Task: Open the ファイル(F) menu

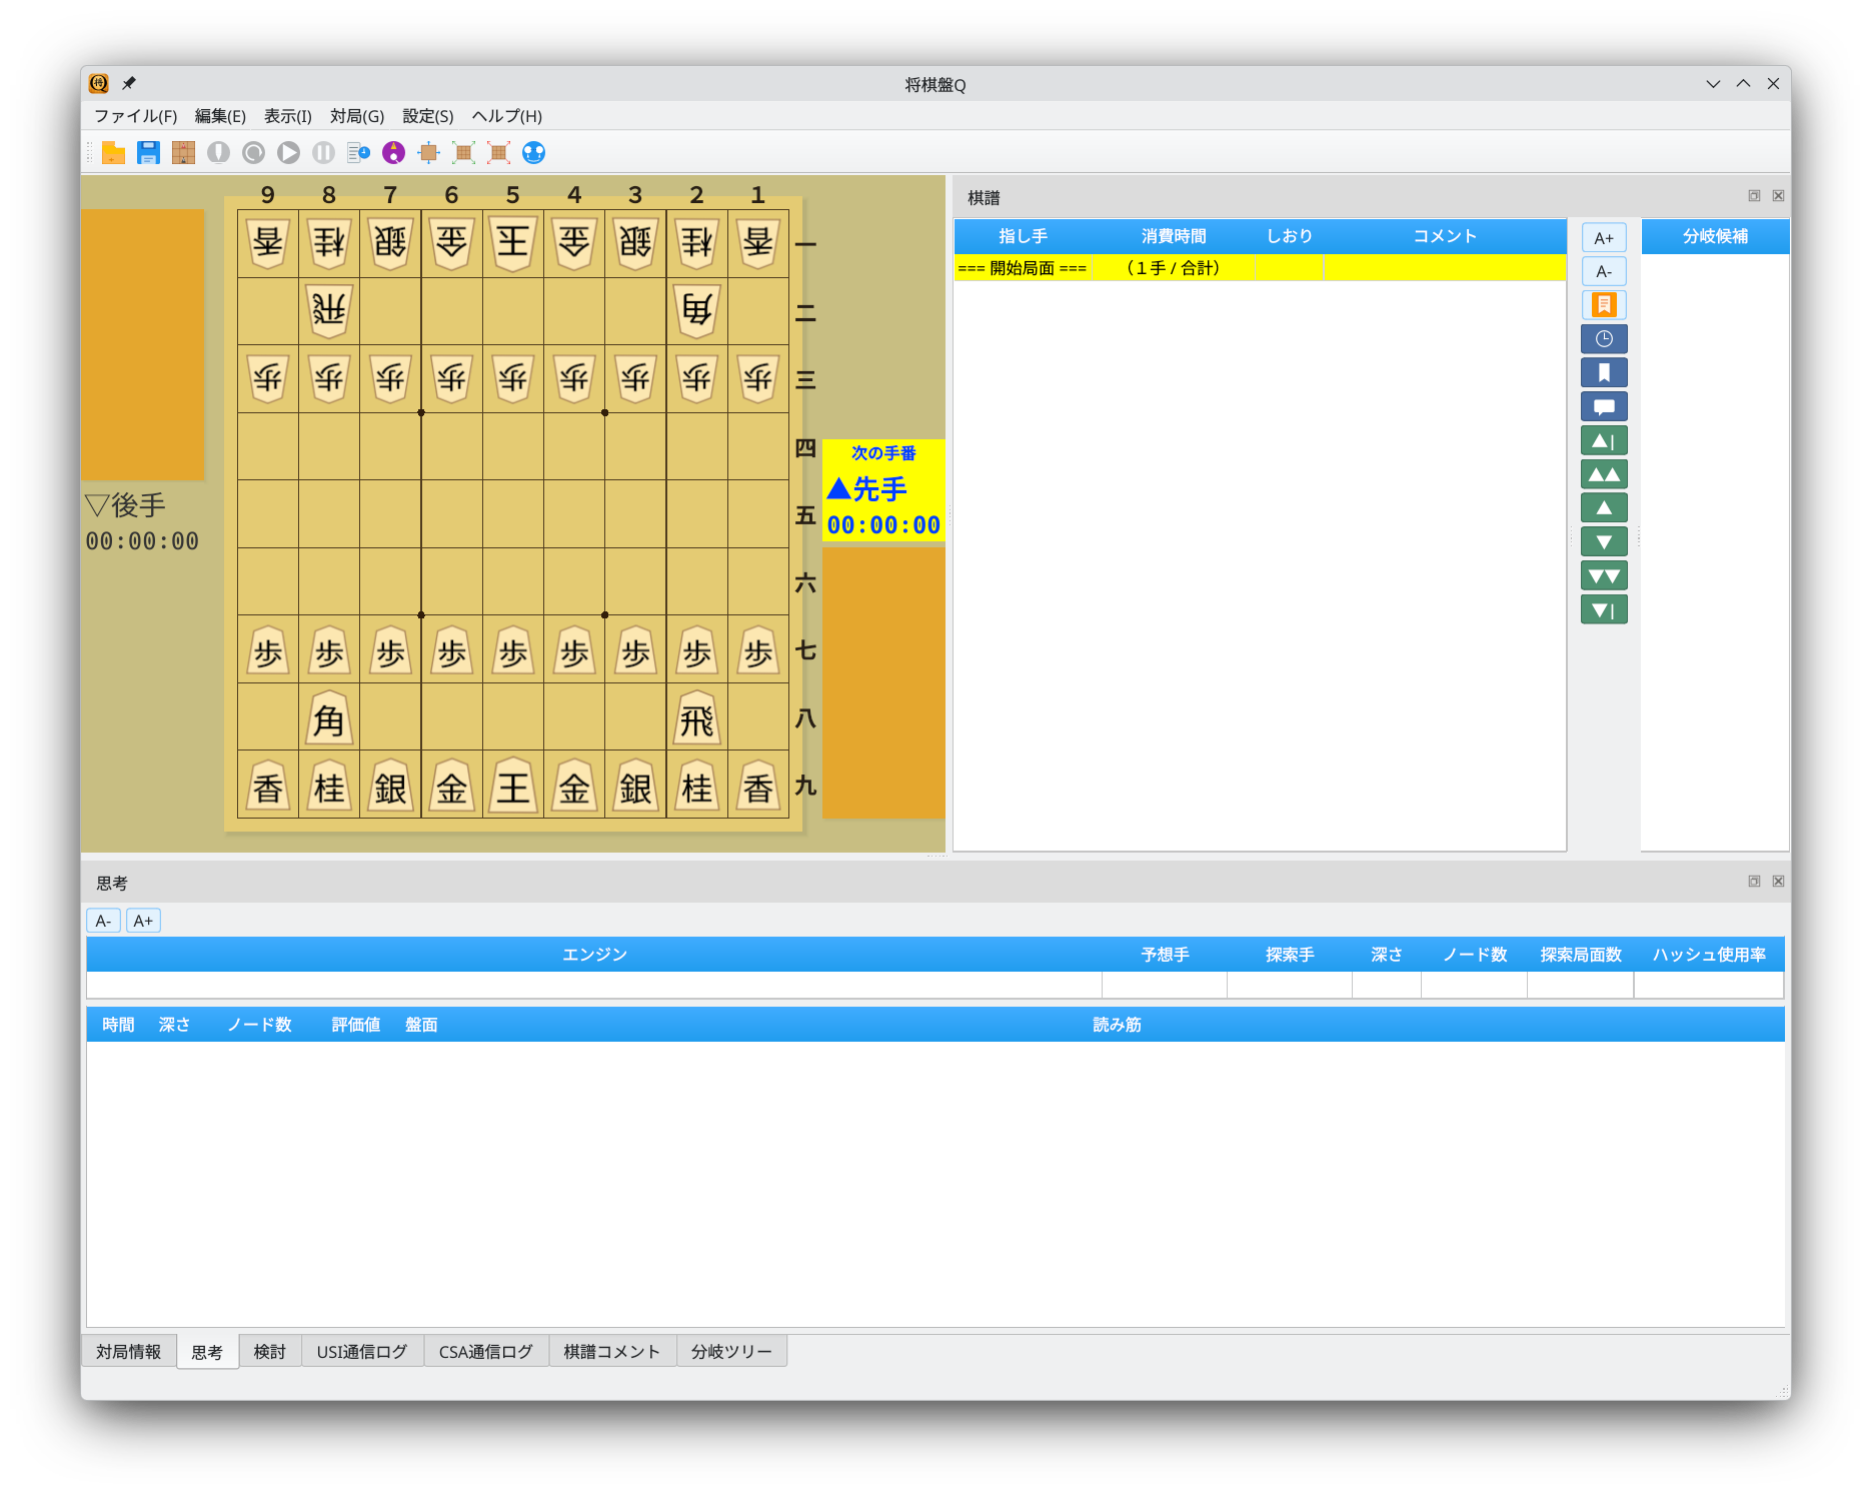Action: pos(135,116)
